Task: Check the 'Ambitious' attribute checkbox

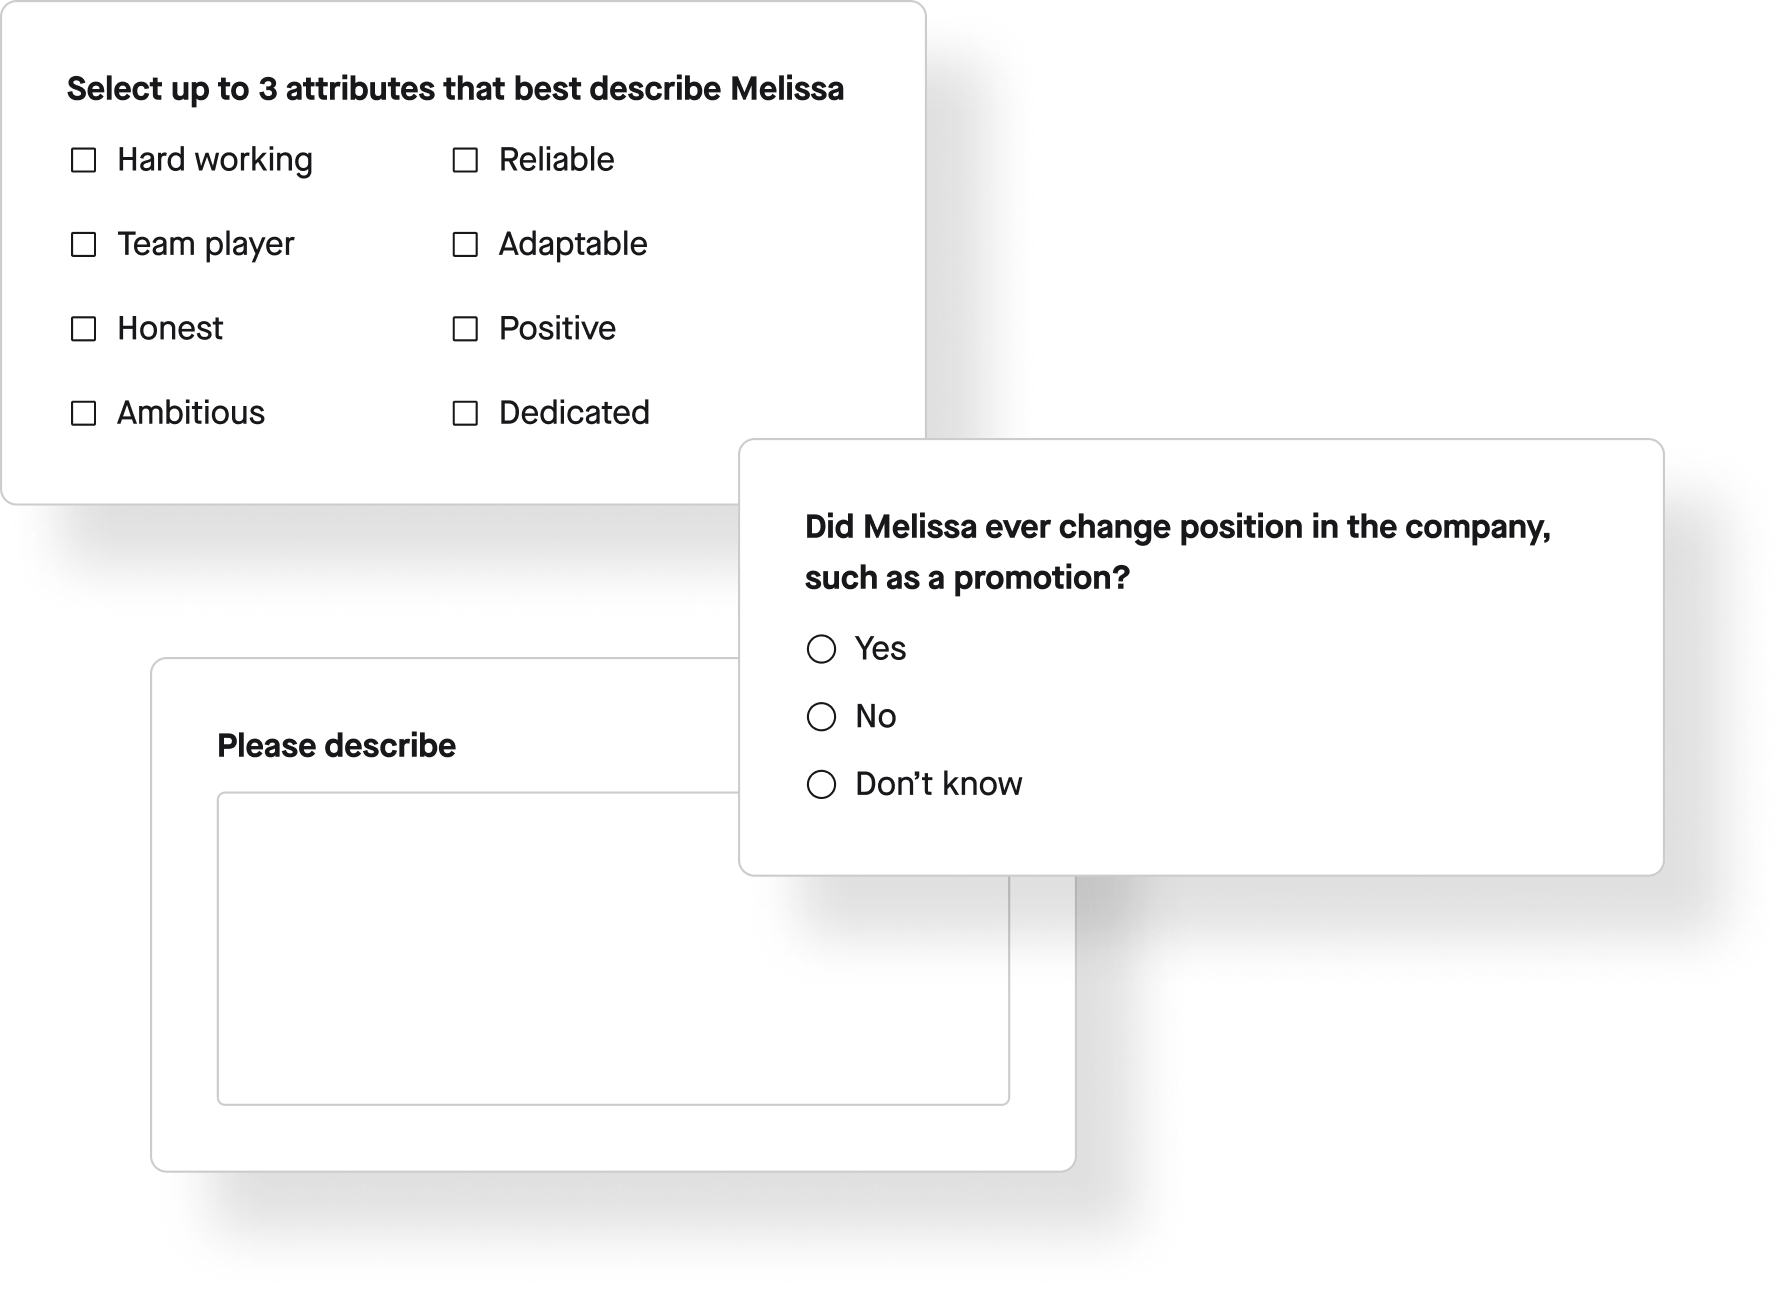Action: [x=82, y=412]
